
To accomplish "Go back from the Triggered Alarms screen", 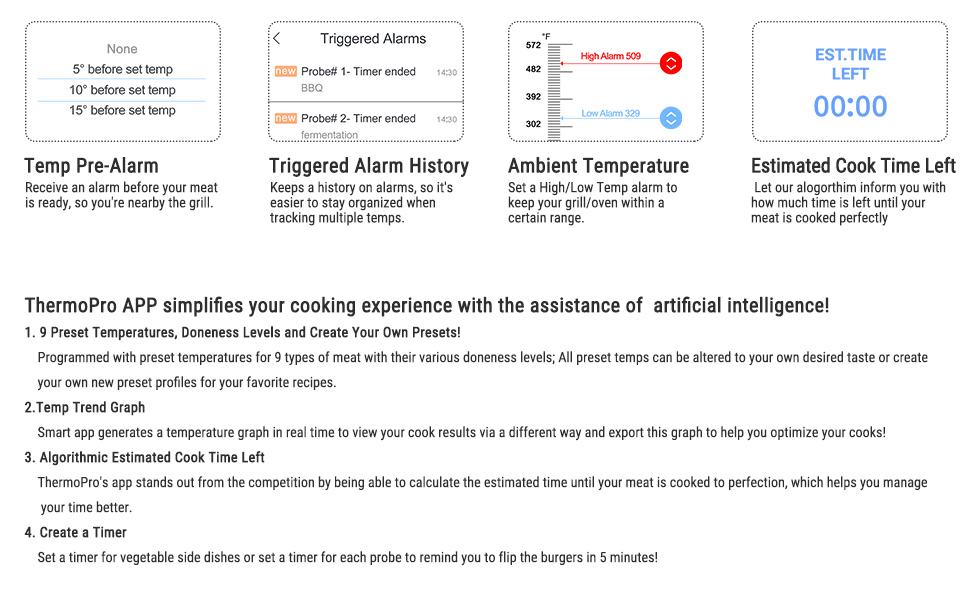I will point(277,39).
